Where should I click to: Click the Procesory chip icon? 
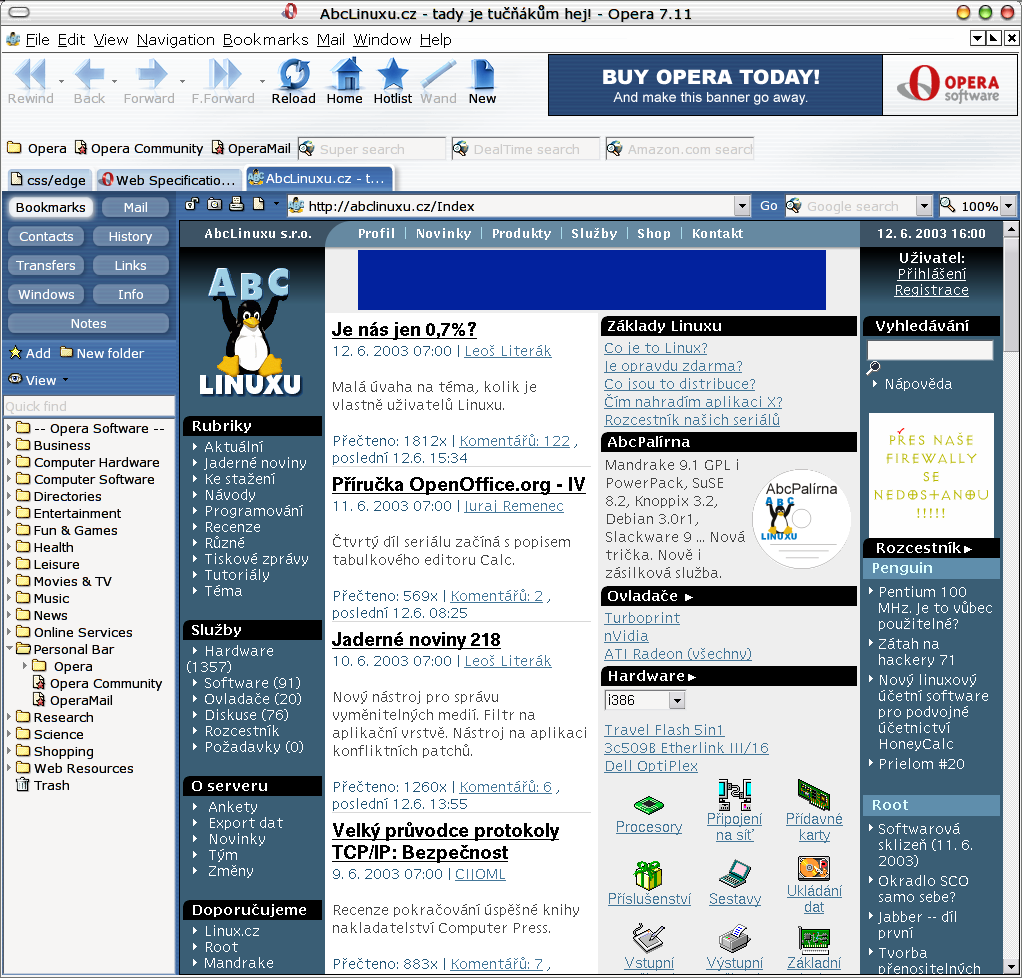tap(649, 805)
